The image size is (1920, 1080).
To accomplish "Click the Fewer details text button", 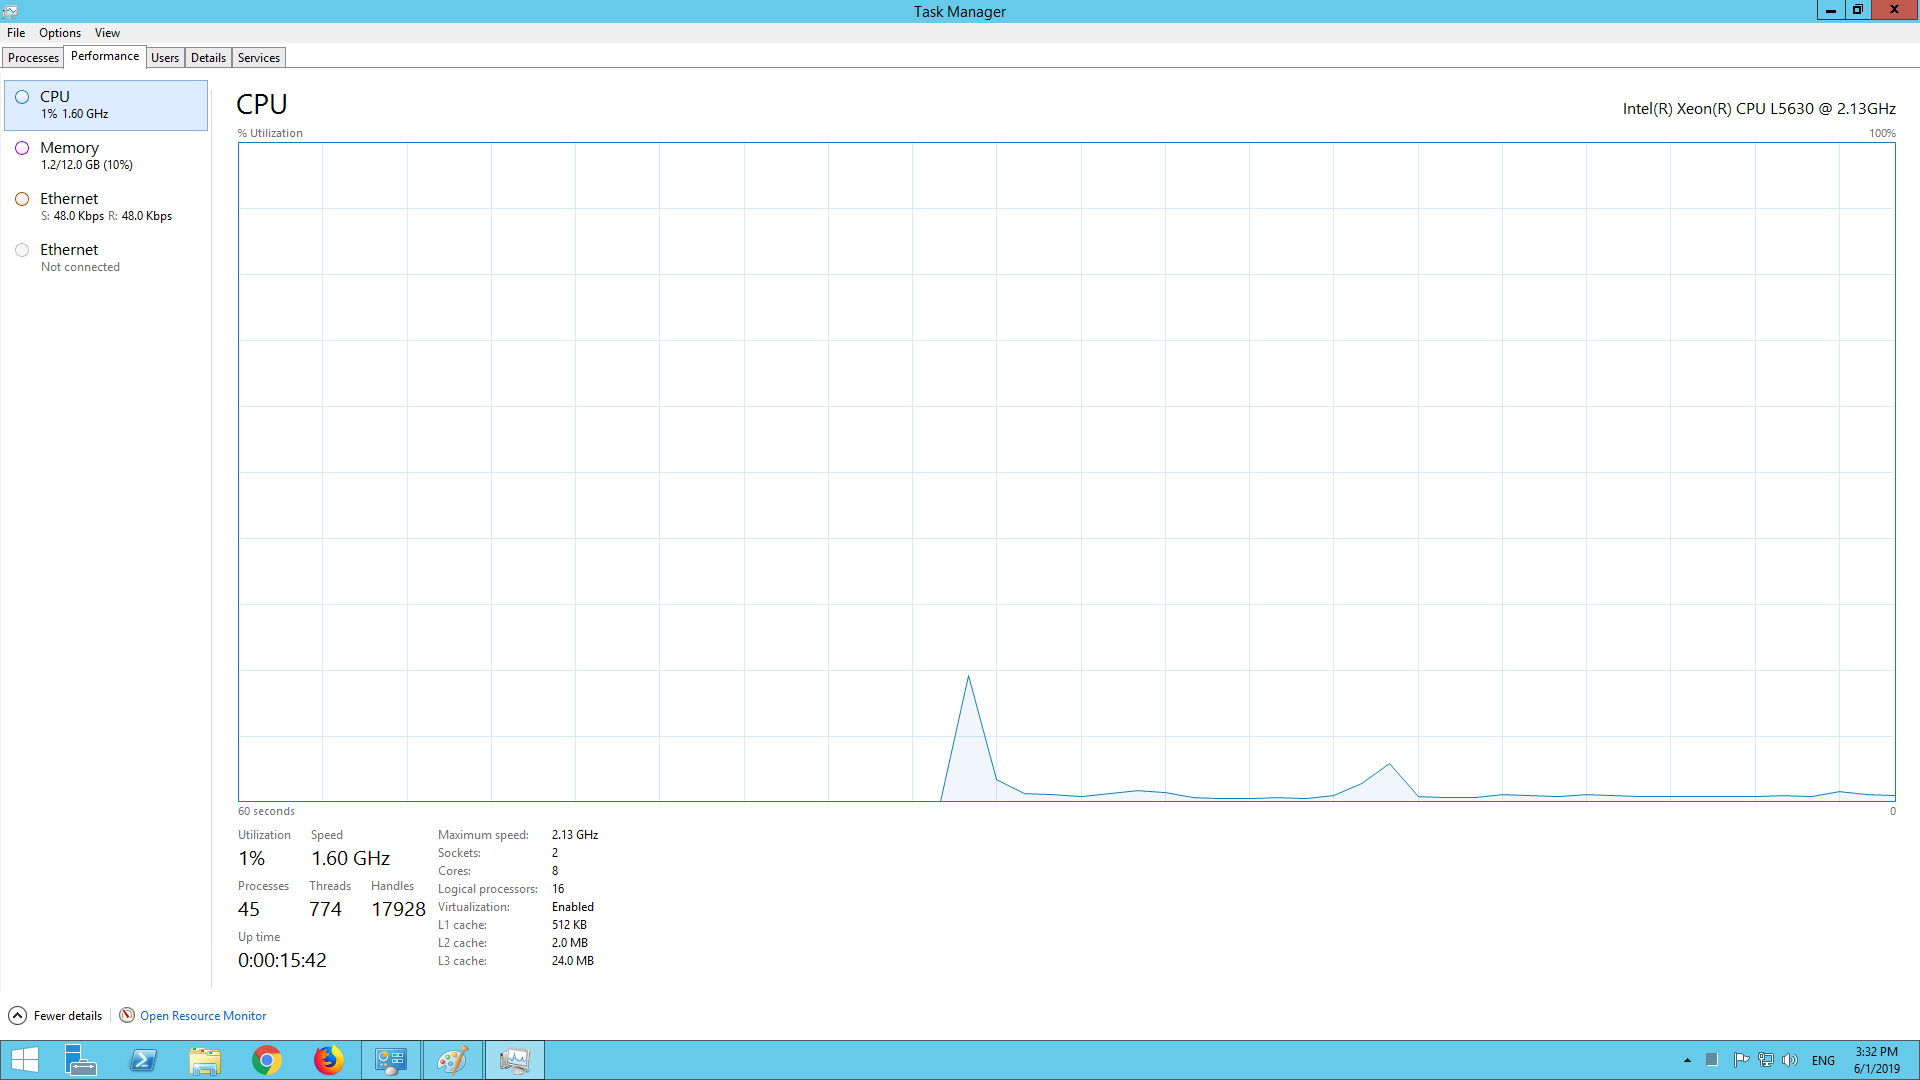I will pyautogui.click(x=68, y=1016).
